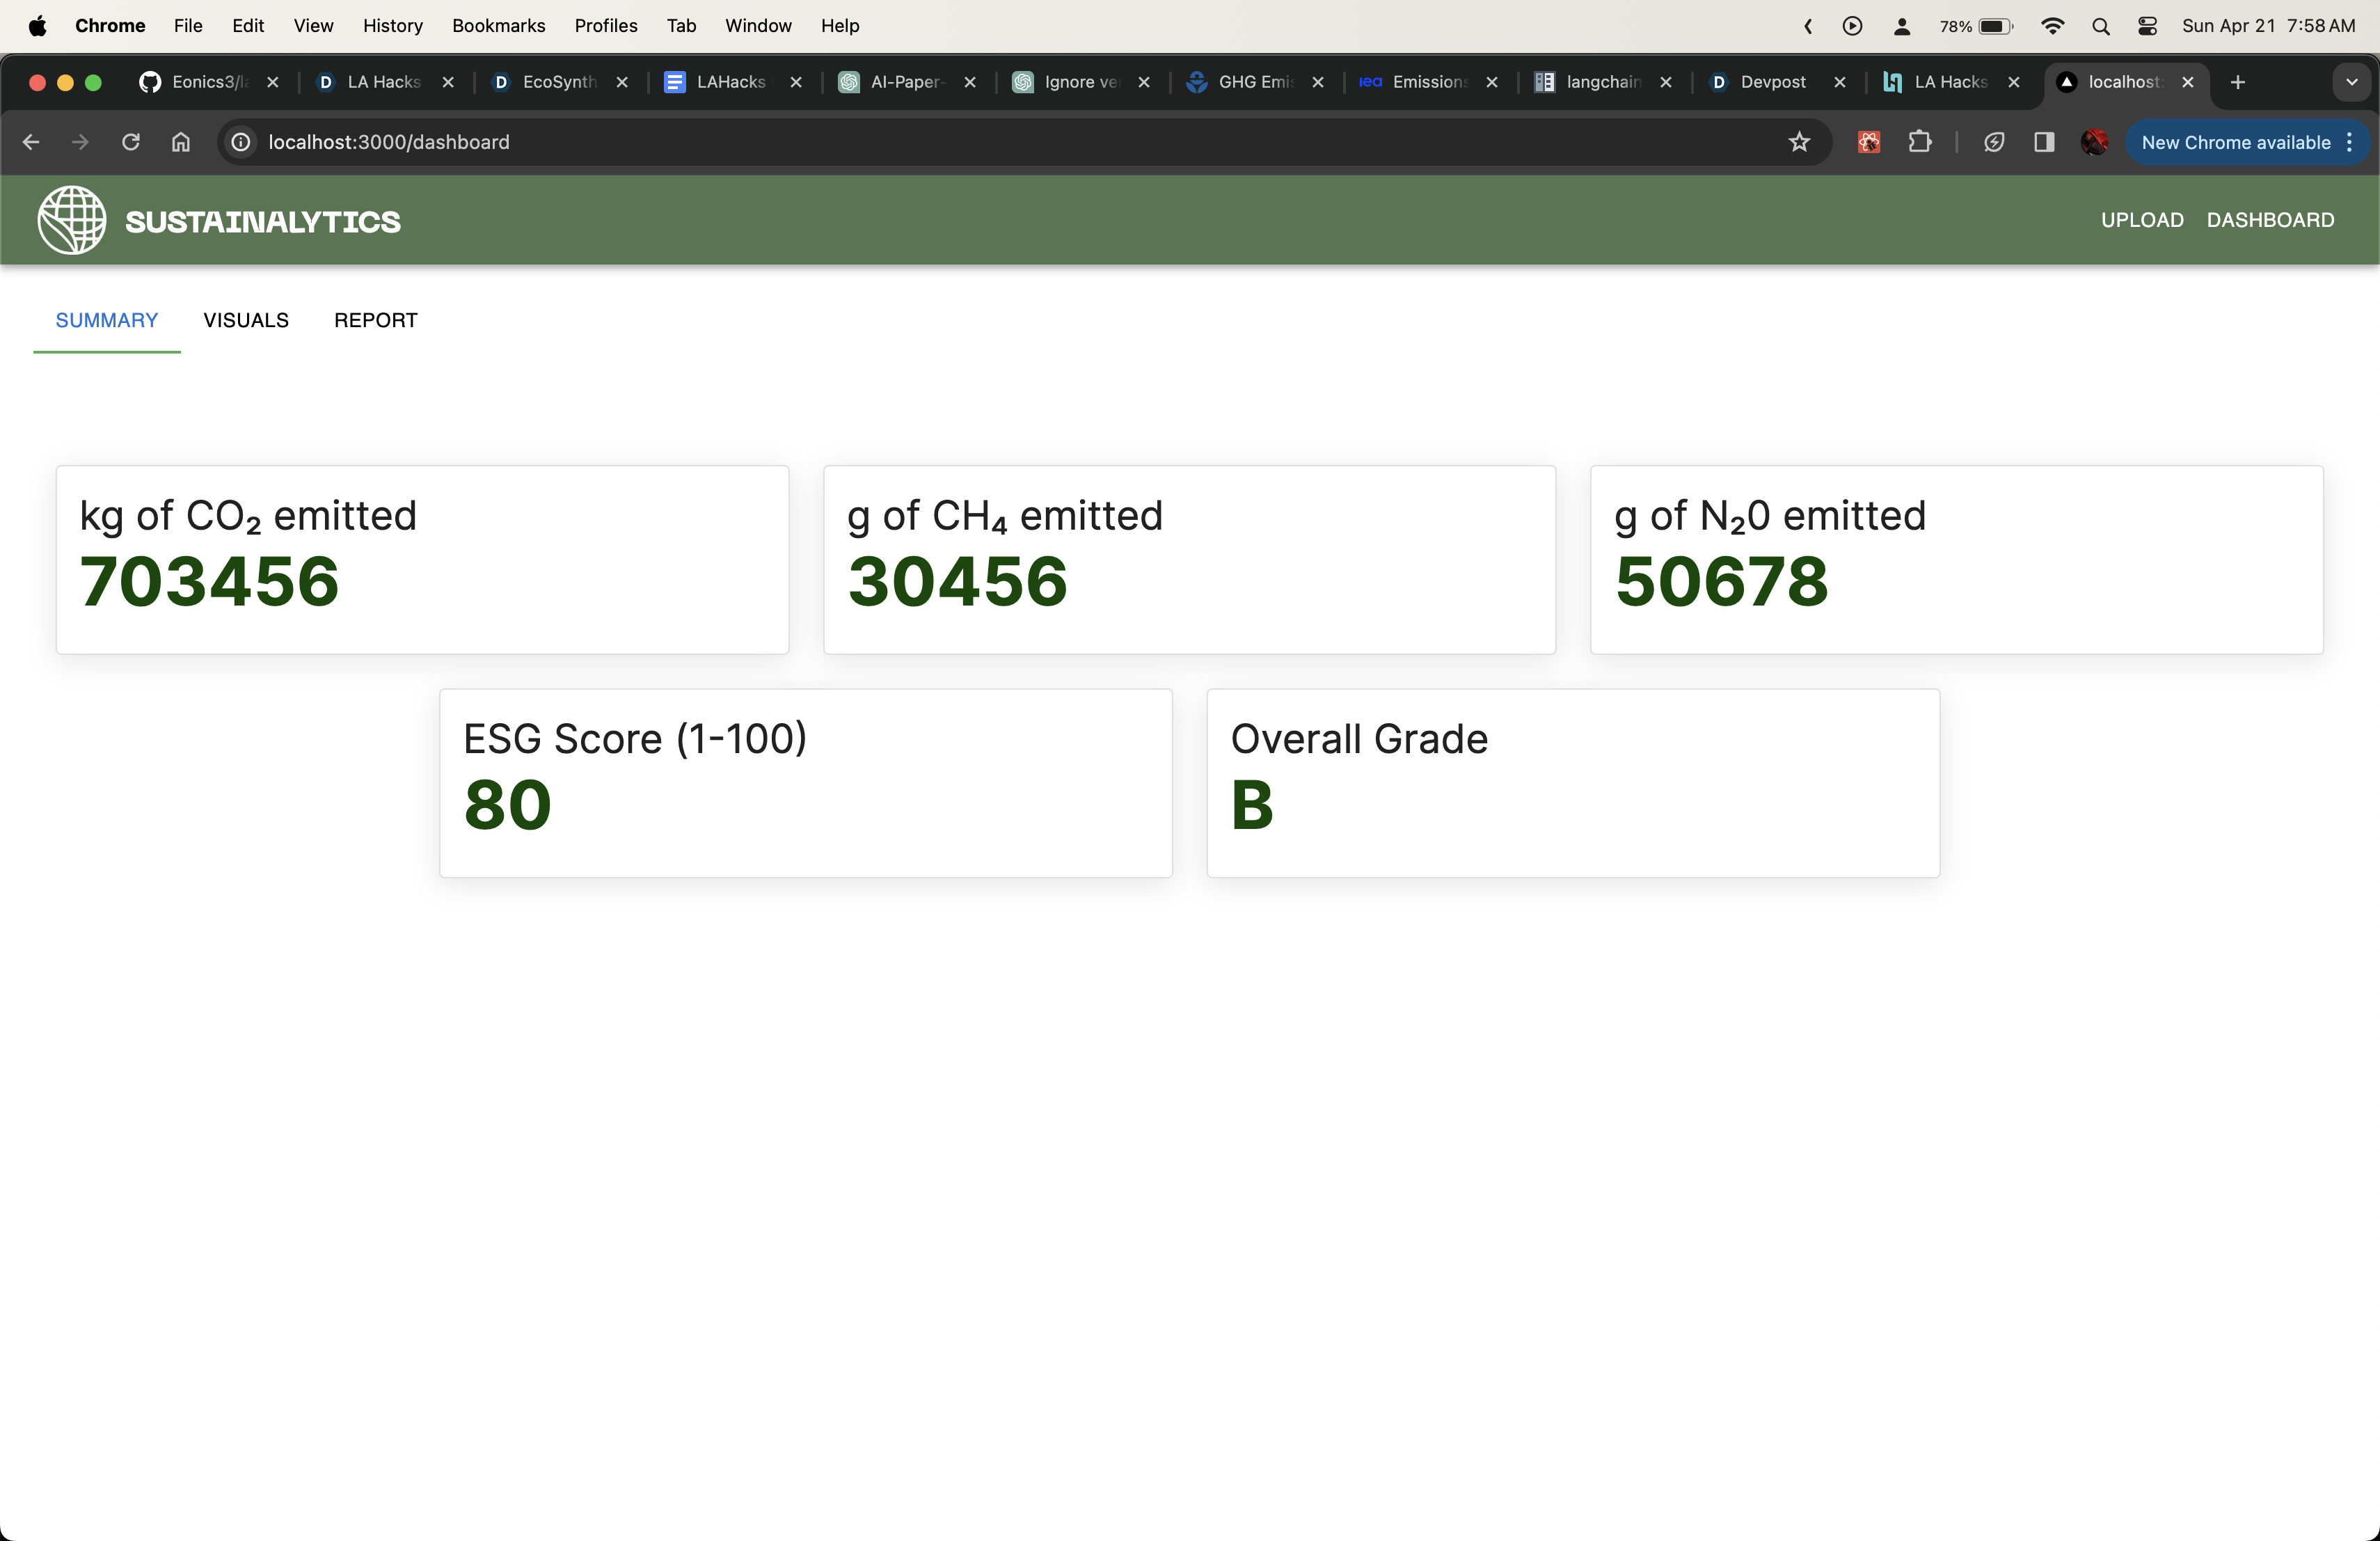
Task: Click New Chrome available button
Action: click(x=2235, y=142)
